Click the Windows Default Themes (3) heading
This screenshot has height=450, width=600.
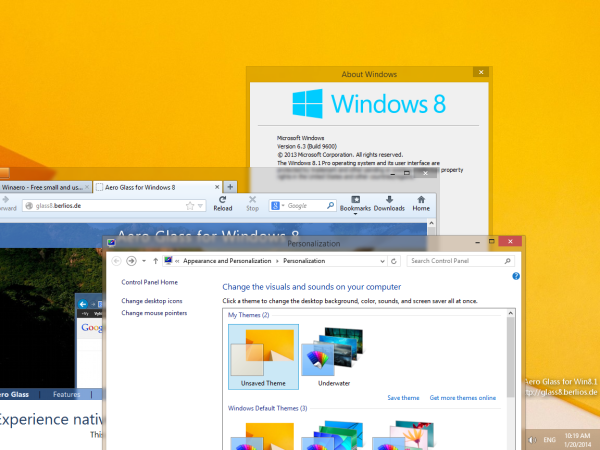coord(267,408)
